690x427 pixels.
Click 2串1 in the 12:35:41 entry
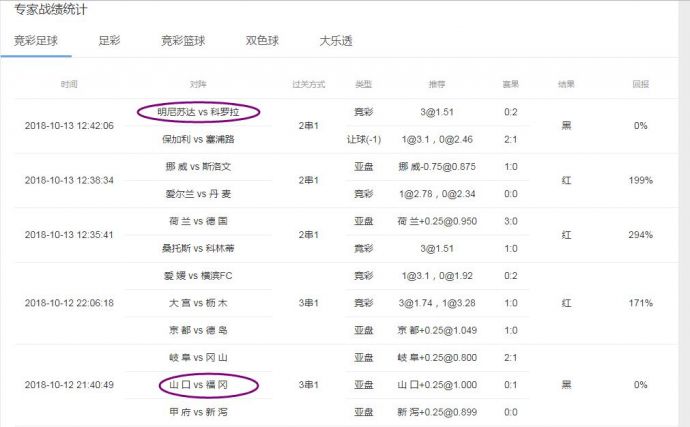[x=308, y=235]
